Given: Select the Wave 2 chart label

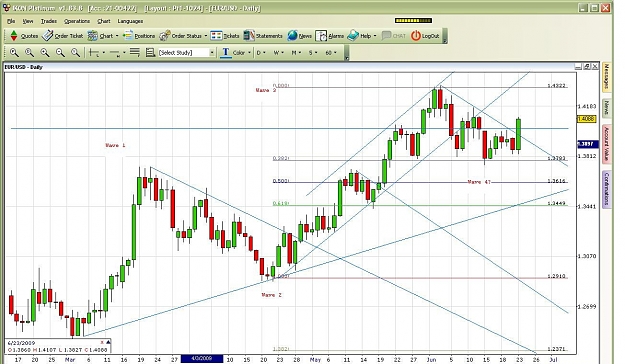Looking at the screenshot, I should point(271,295).
